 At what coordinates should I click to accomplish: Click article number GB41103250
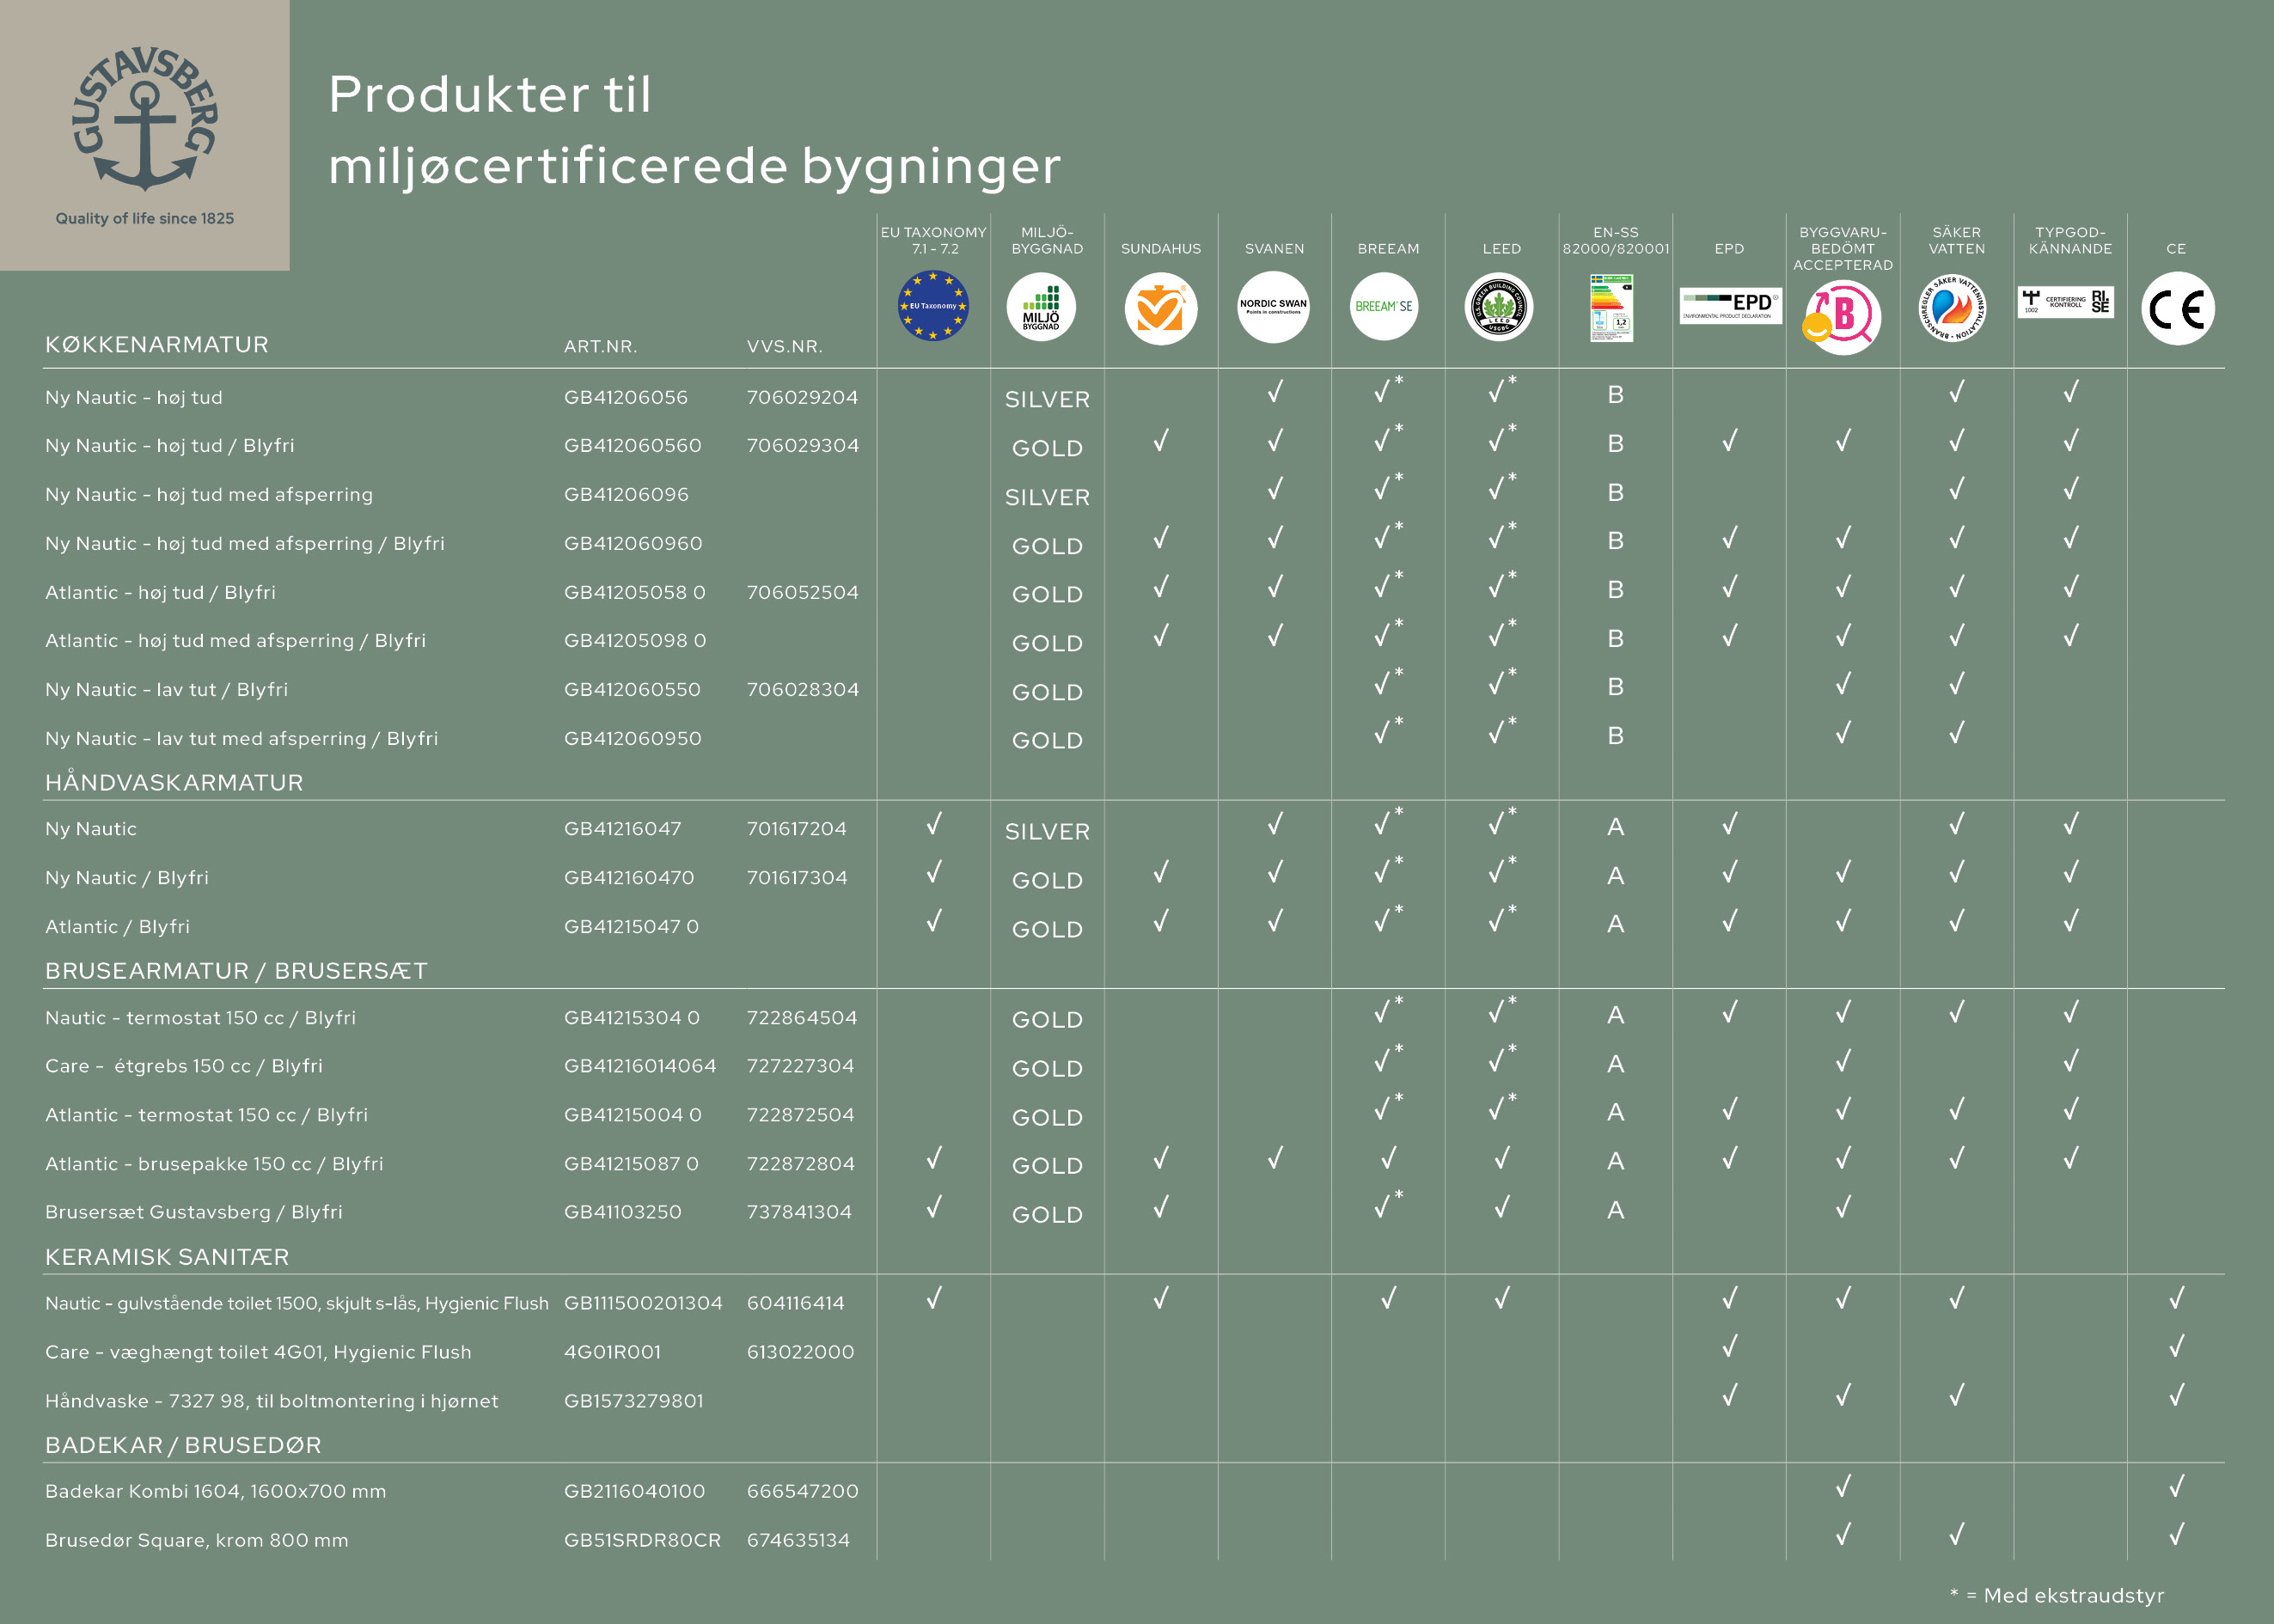(622, 1211)
